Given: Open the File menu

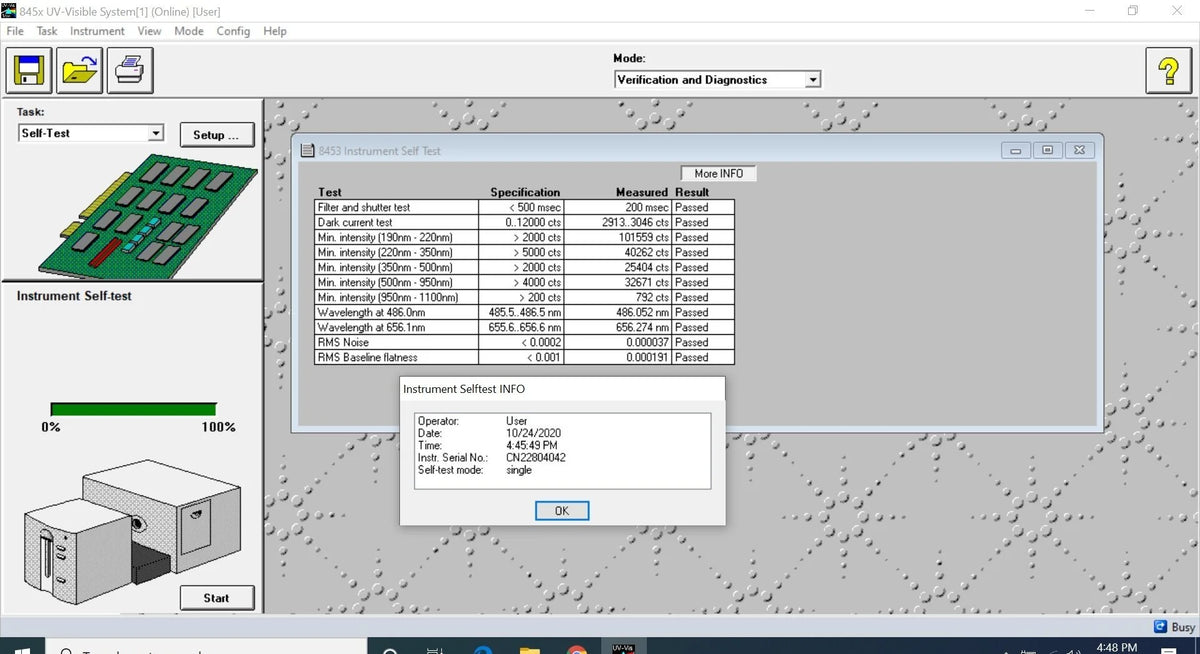Looking at the screenshot, I should pos(15,31).
